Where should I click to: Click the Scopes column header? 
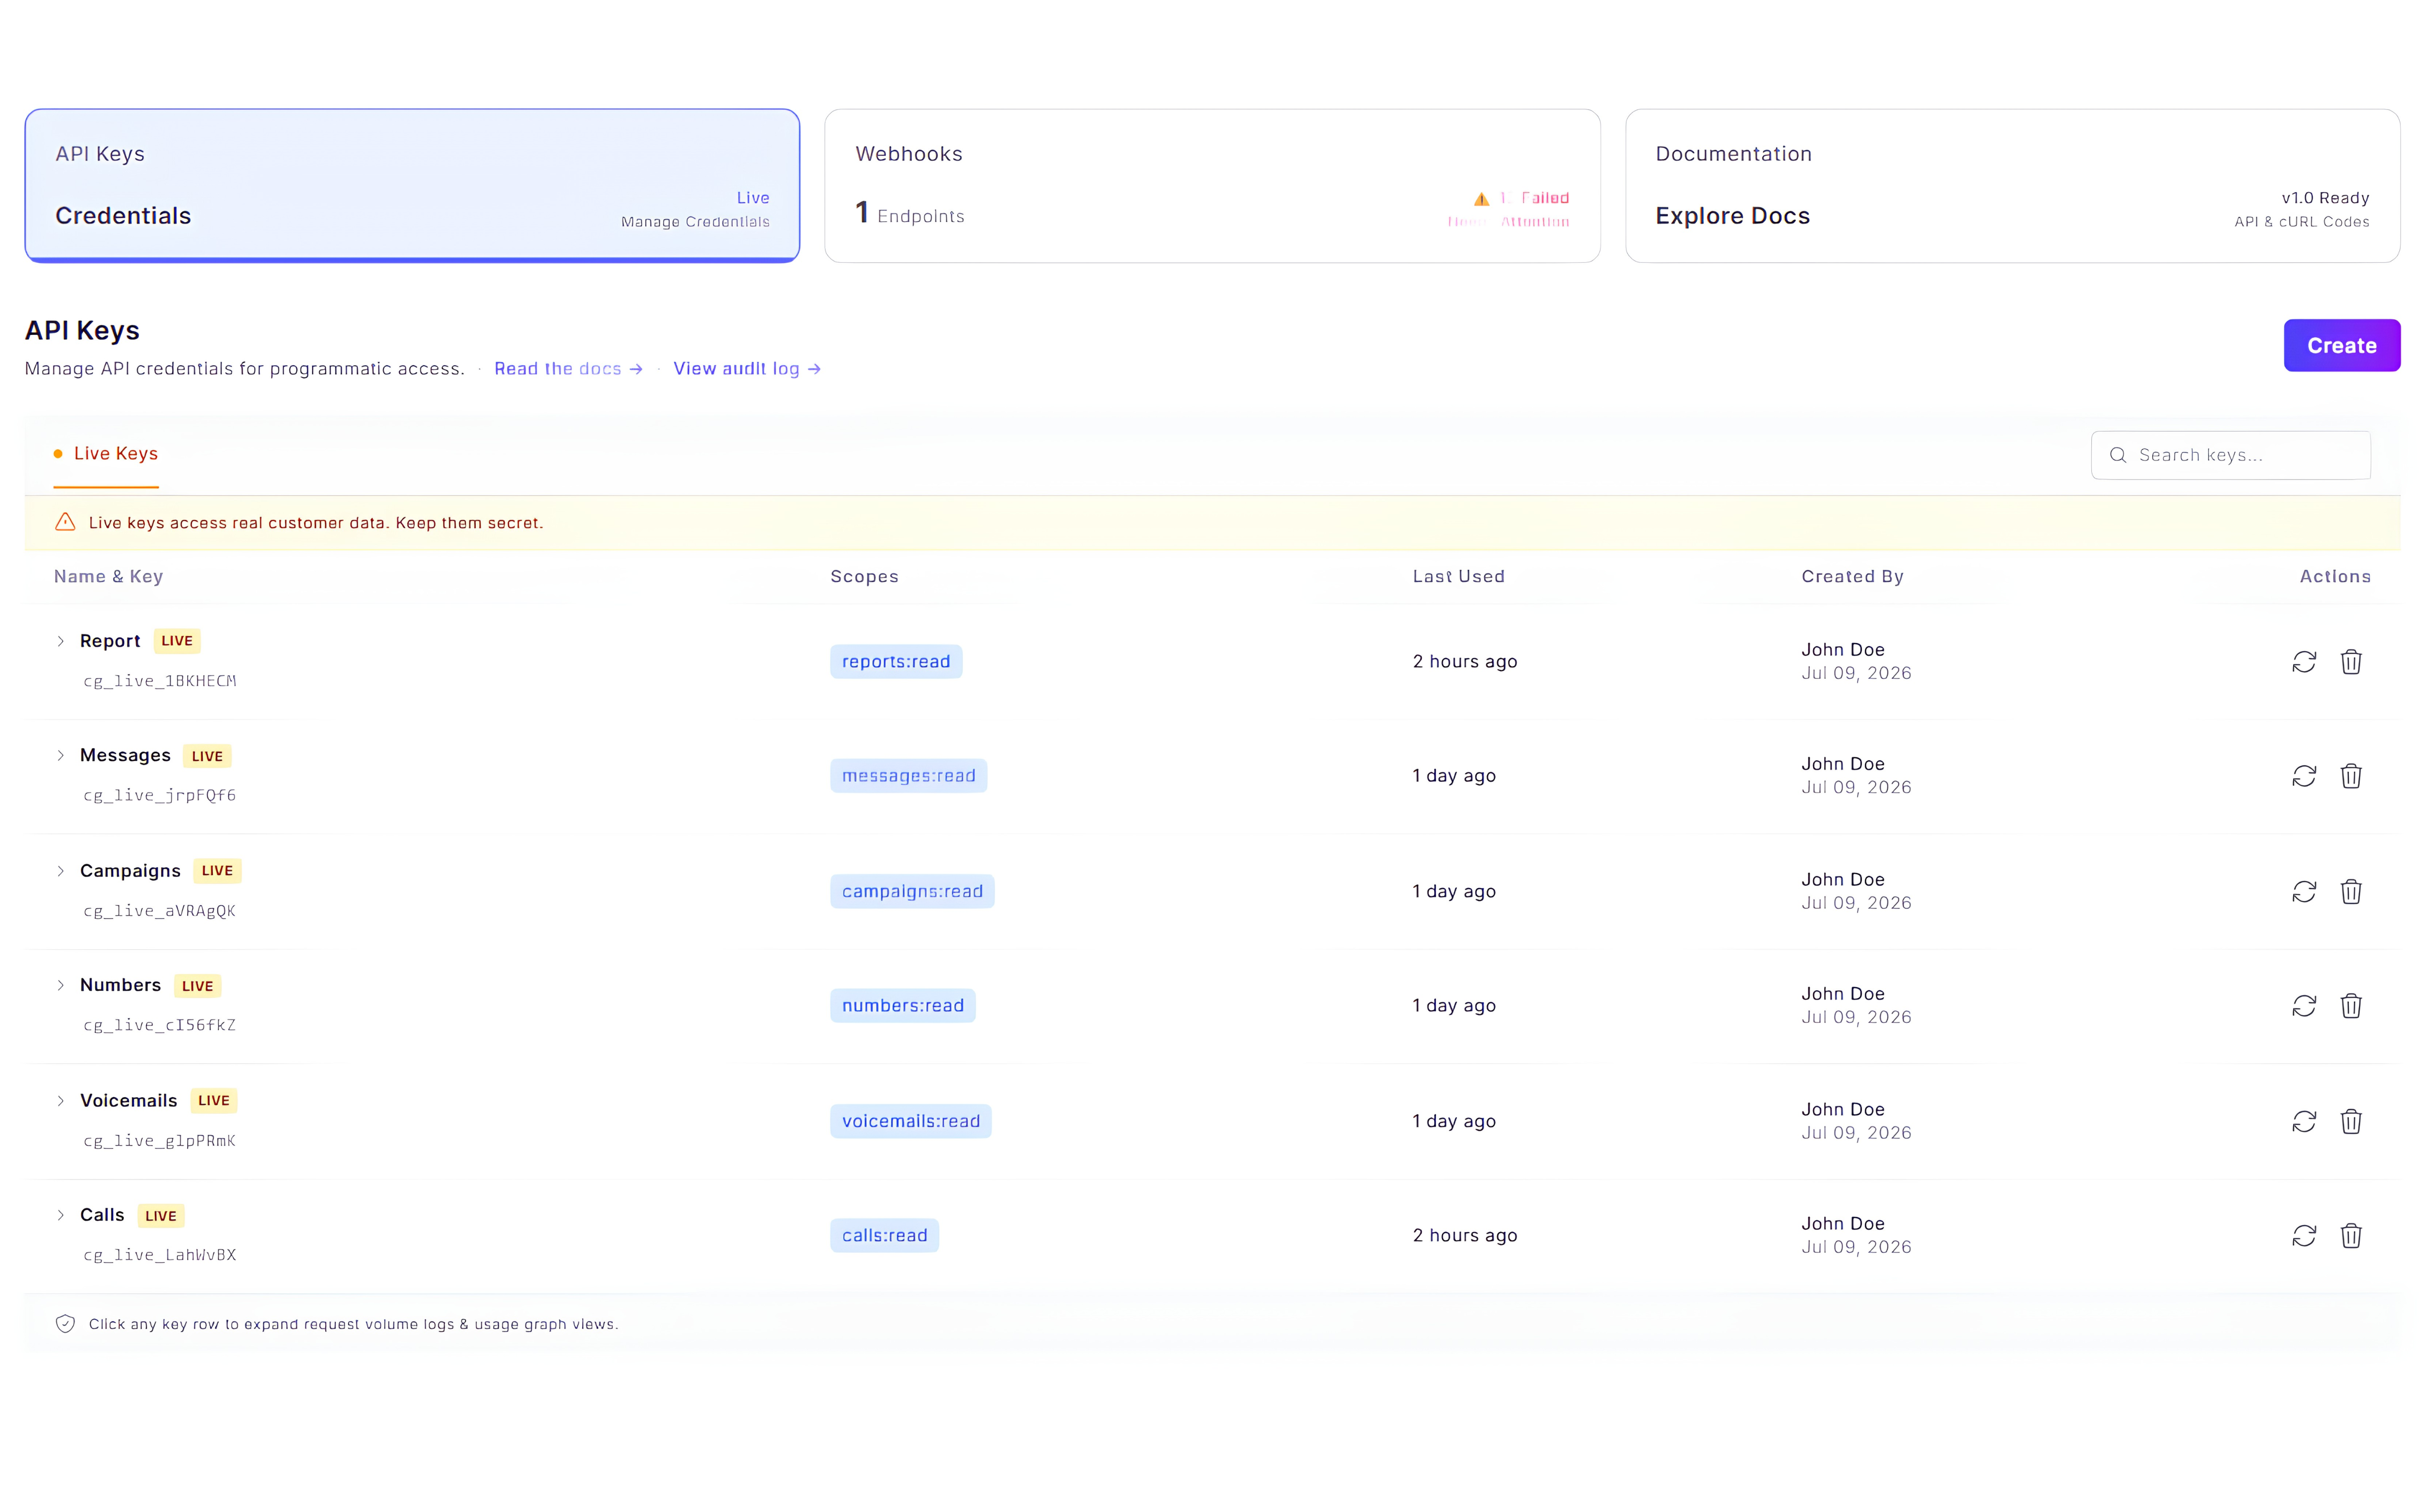point(864,577)
